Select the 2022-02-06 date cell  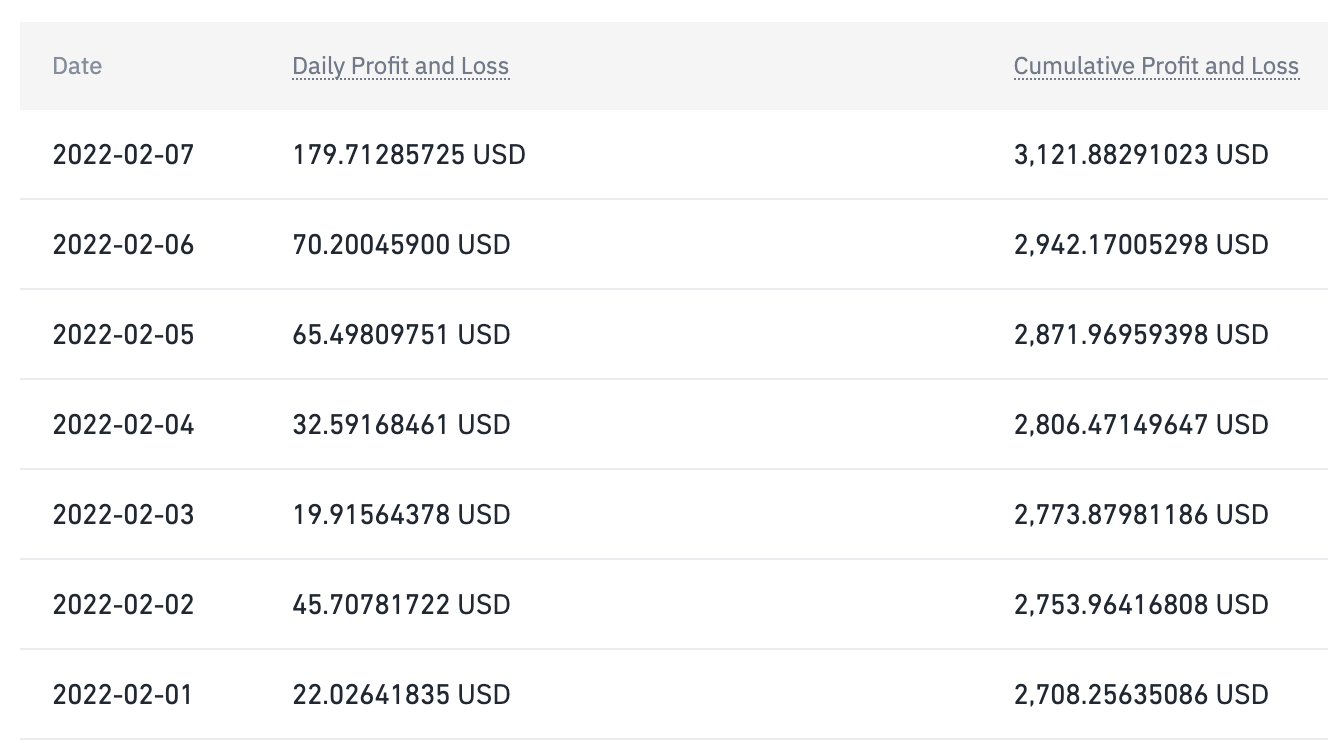point(123,245)
